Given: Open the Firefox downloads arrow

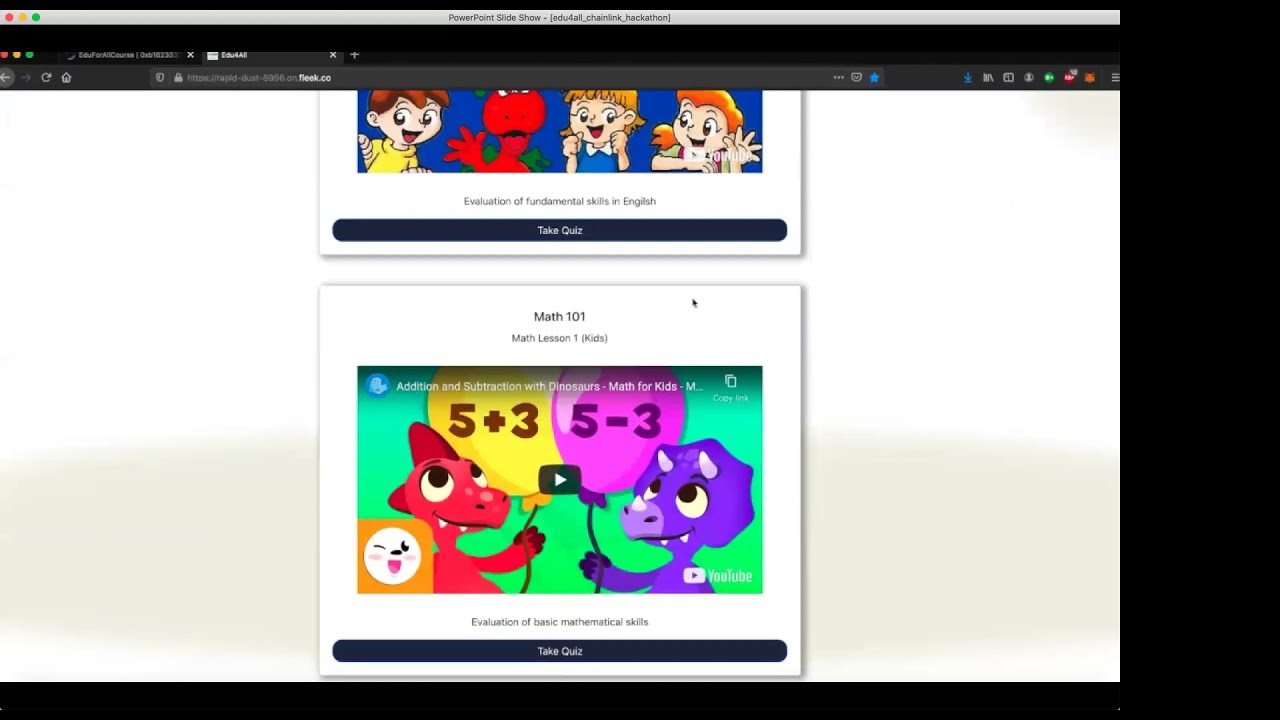Looking at the screenshot, I should 968,77.
